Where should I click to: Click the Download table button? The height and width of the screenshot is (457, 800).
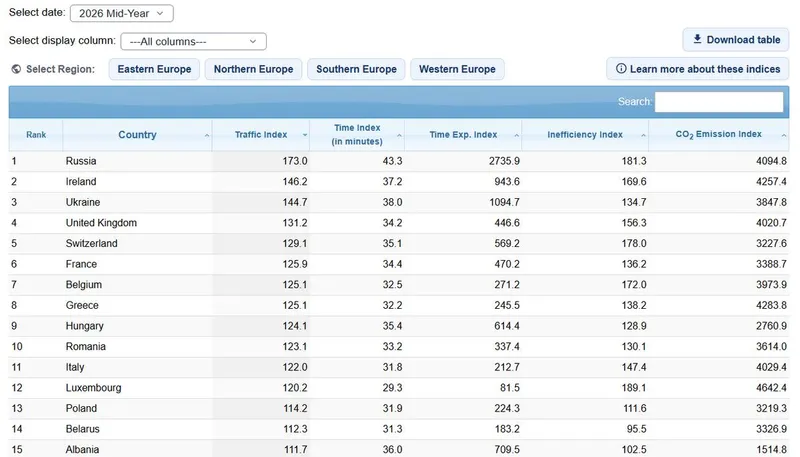pyautogui.click(x=736, y=40)
